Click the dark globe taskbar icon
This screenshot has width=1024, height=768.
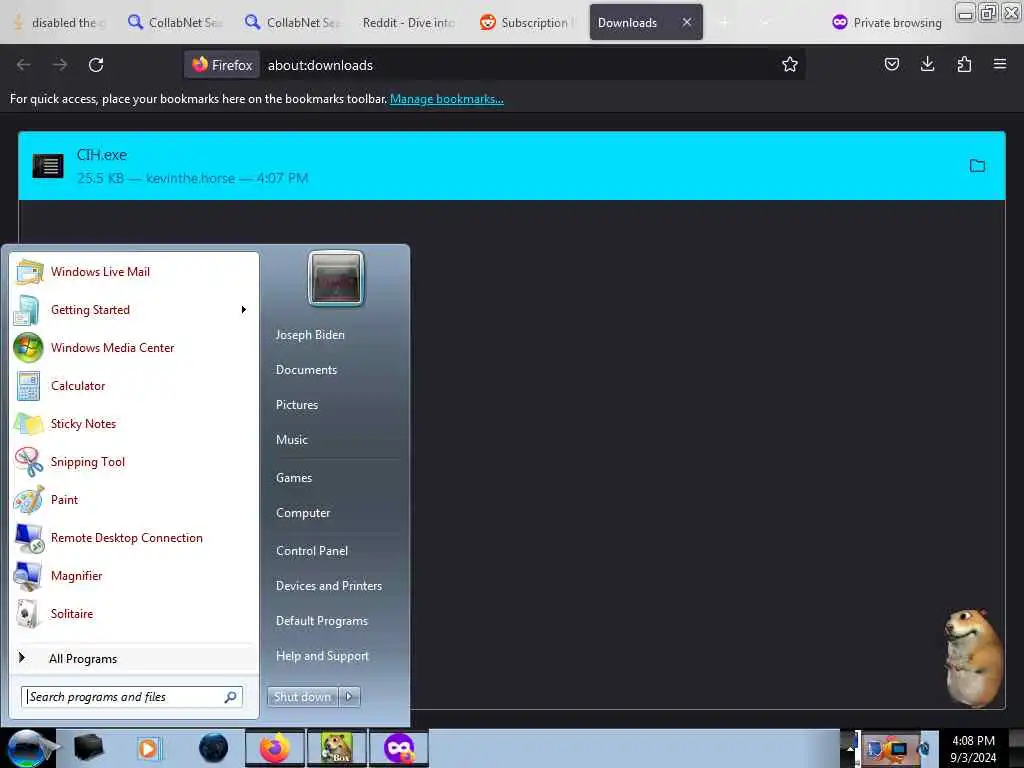(x=214, y=748)
